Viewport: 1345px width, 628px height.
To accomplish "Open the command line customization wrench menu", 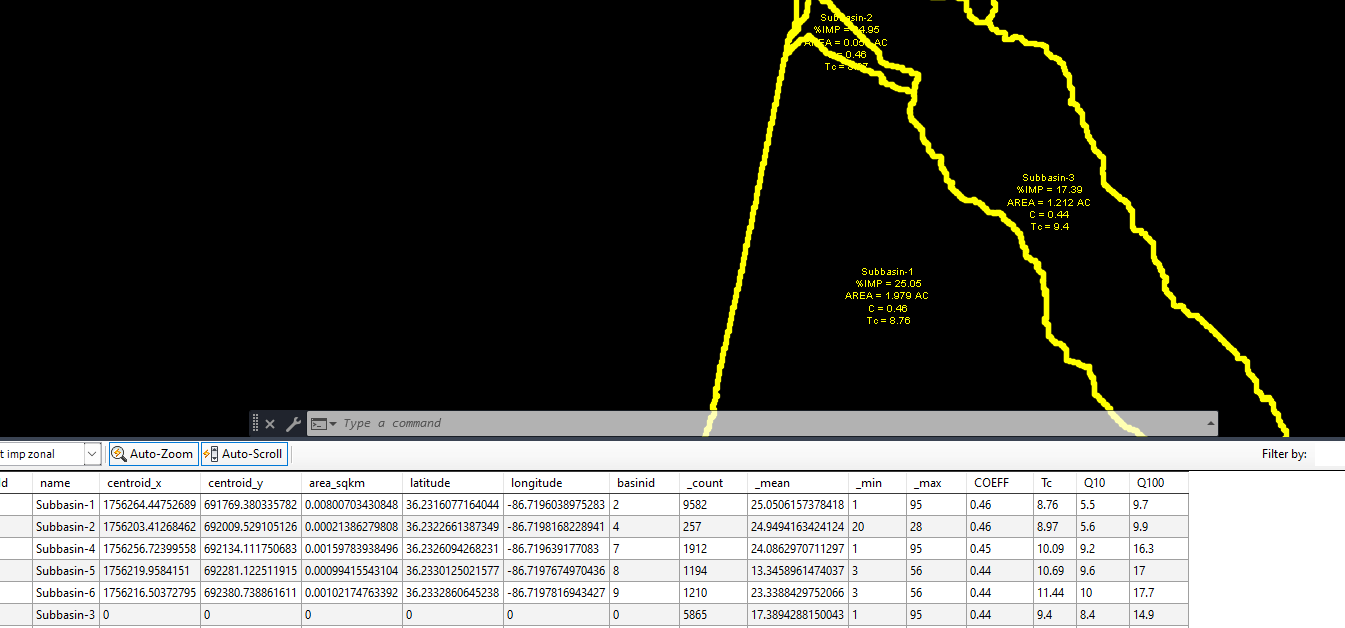I will [293, 422].
